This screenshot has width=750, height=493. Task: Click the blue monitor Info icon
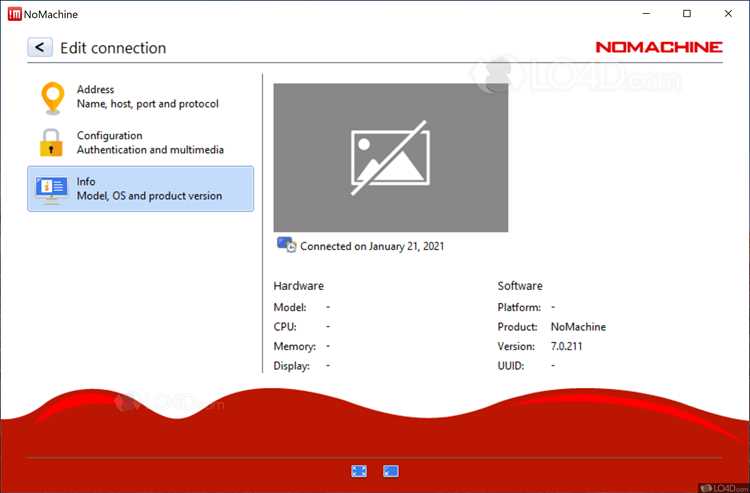pos(51,190)
